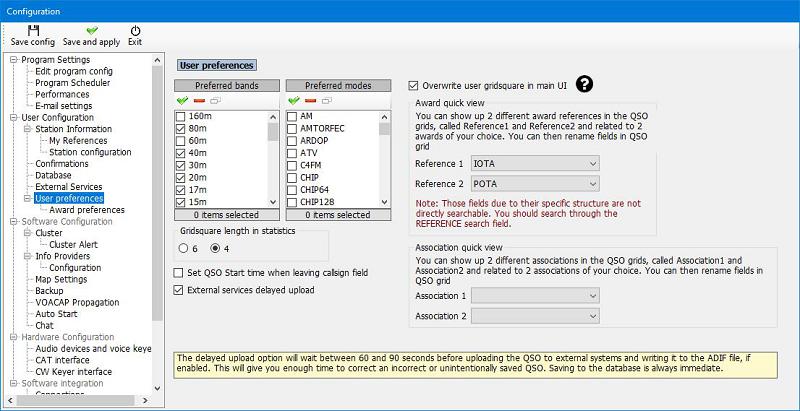Open the Association 1 dropdown
The height and width of the screenshot is (411, 800).
(x=535, y=296)
